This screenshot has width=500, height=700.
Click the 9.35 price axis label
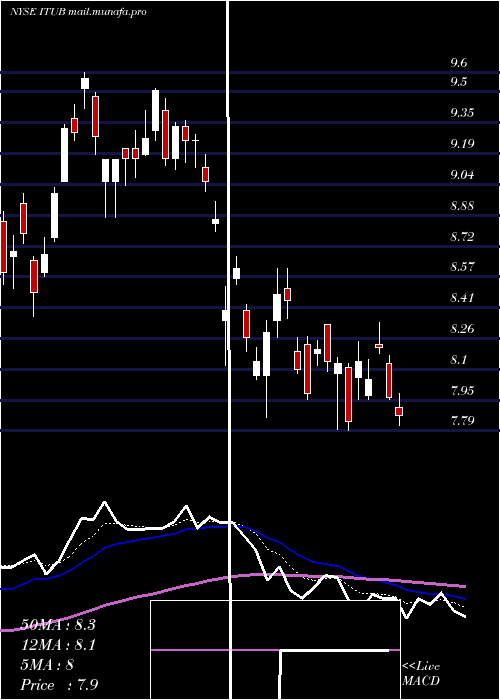click(x=462, y=112)
